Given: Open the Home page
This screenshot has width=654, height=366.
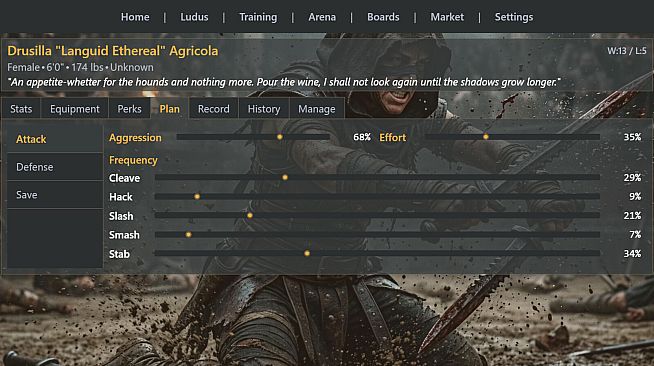Looking at the screenshot, I should tap(135, 17).
